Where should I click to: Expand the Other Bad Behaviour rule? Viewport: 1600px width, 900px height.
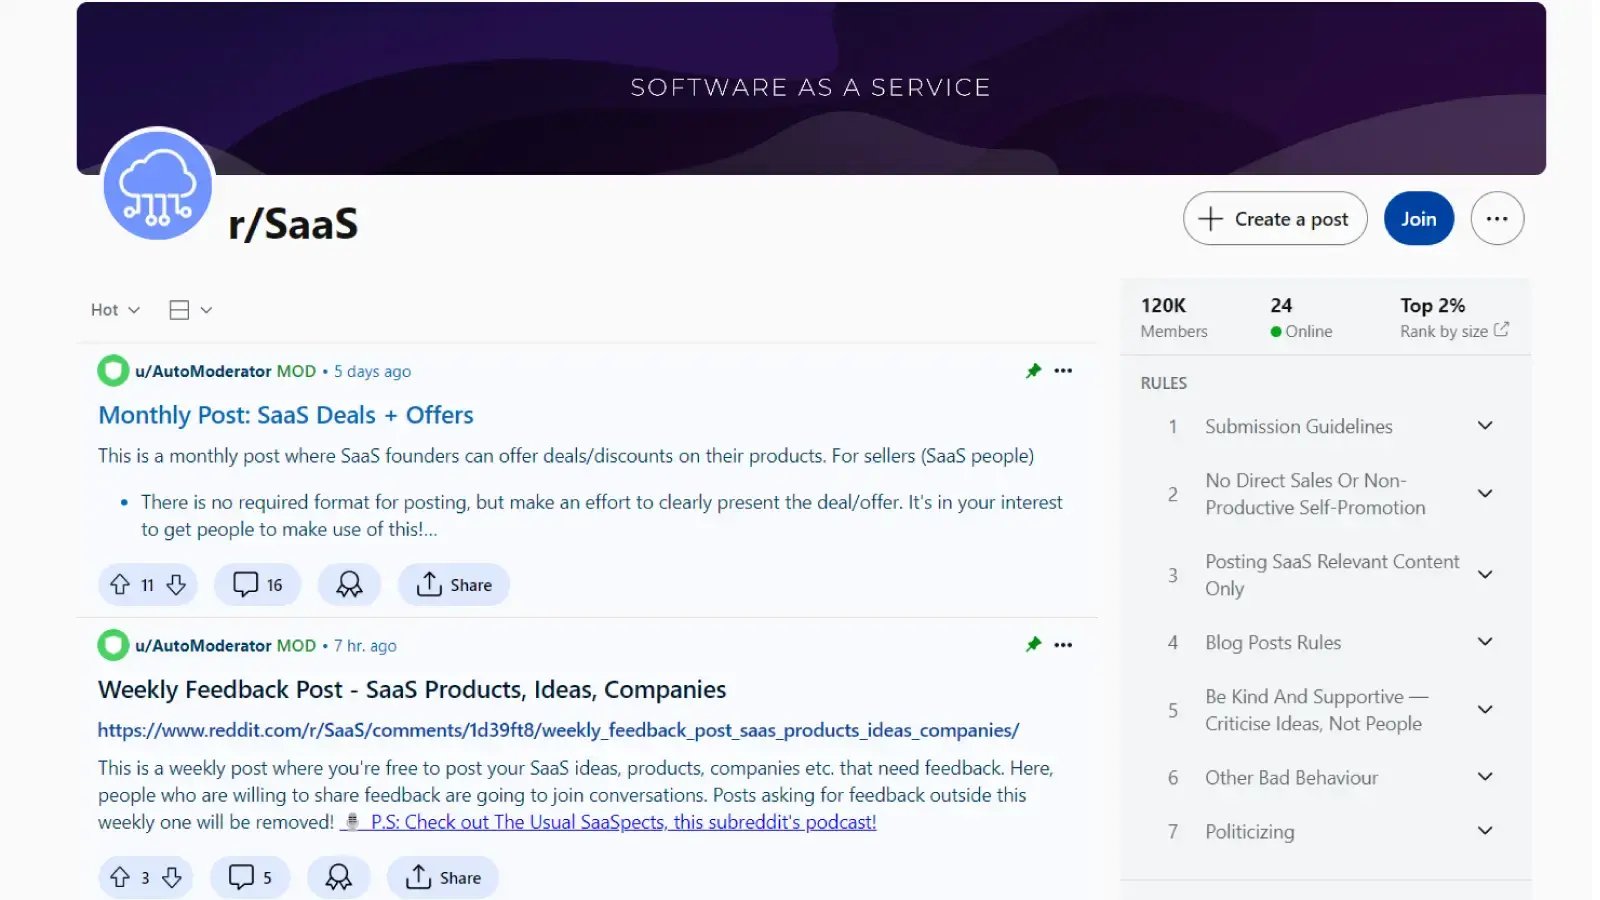(x=1485, y=777)
